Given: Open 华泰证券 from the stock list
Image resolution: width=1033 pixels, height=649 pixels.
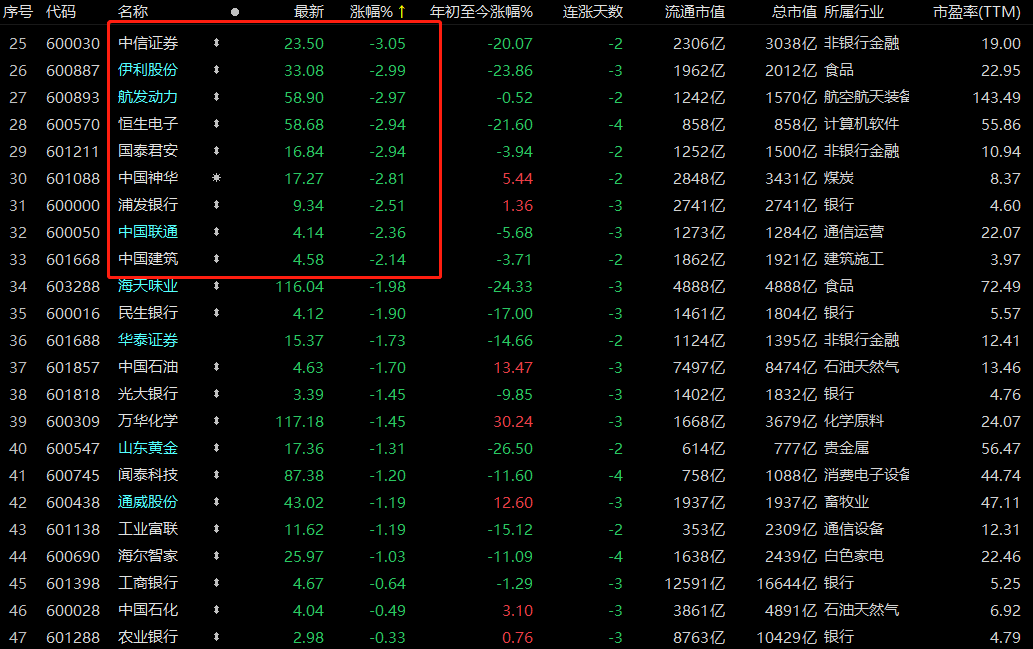Looking at the screenshot, I should click(148, 340).
